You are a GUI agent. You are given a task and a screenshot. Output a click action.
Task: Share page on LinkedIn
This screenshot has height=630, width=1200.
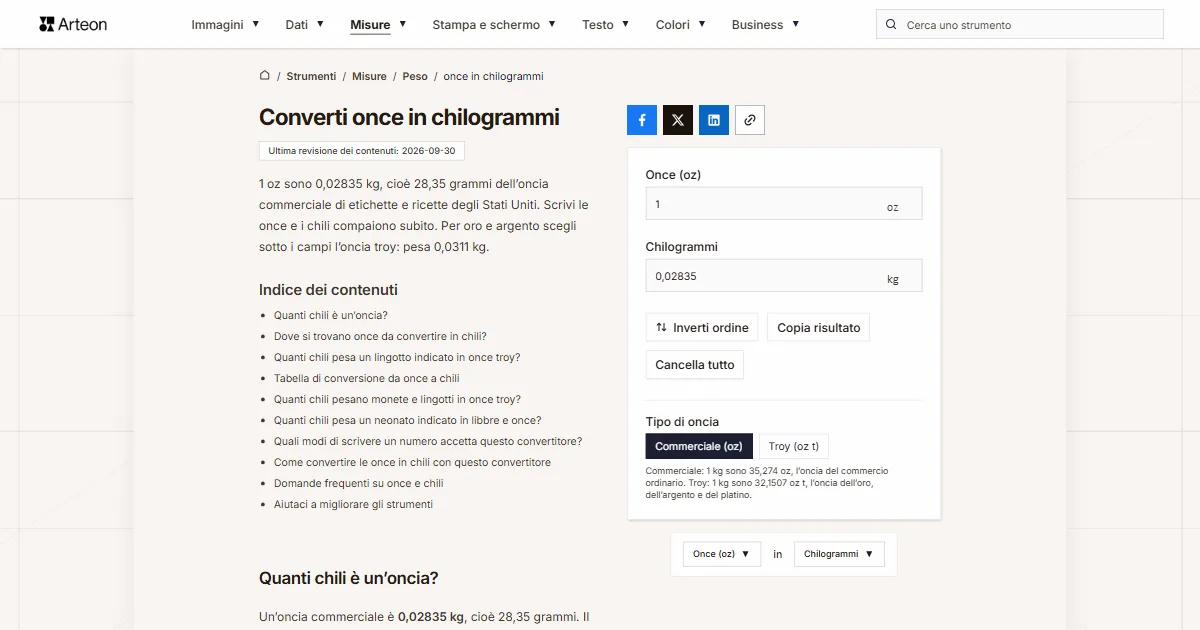click(714, 120)
